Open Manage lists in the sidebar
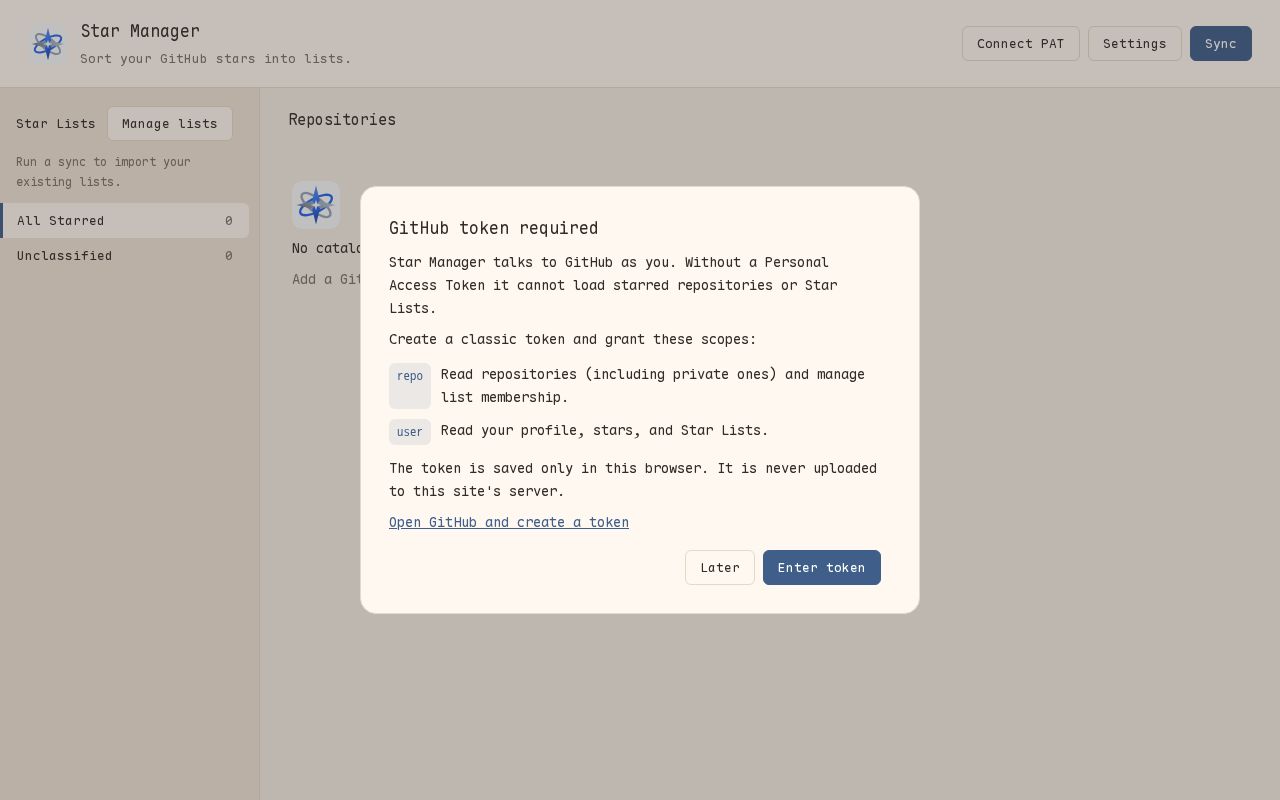The image size is (1280, 800). (x=170, y=124)
